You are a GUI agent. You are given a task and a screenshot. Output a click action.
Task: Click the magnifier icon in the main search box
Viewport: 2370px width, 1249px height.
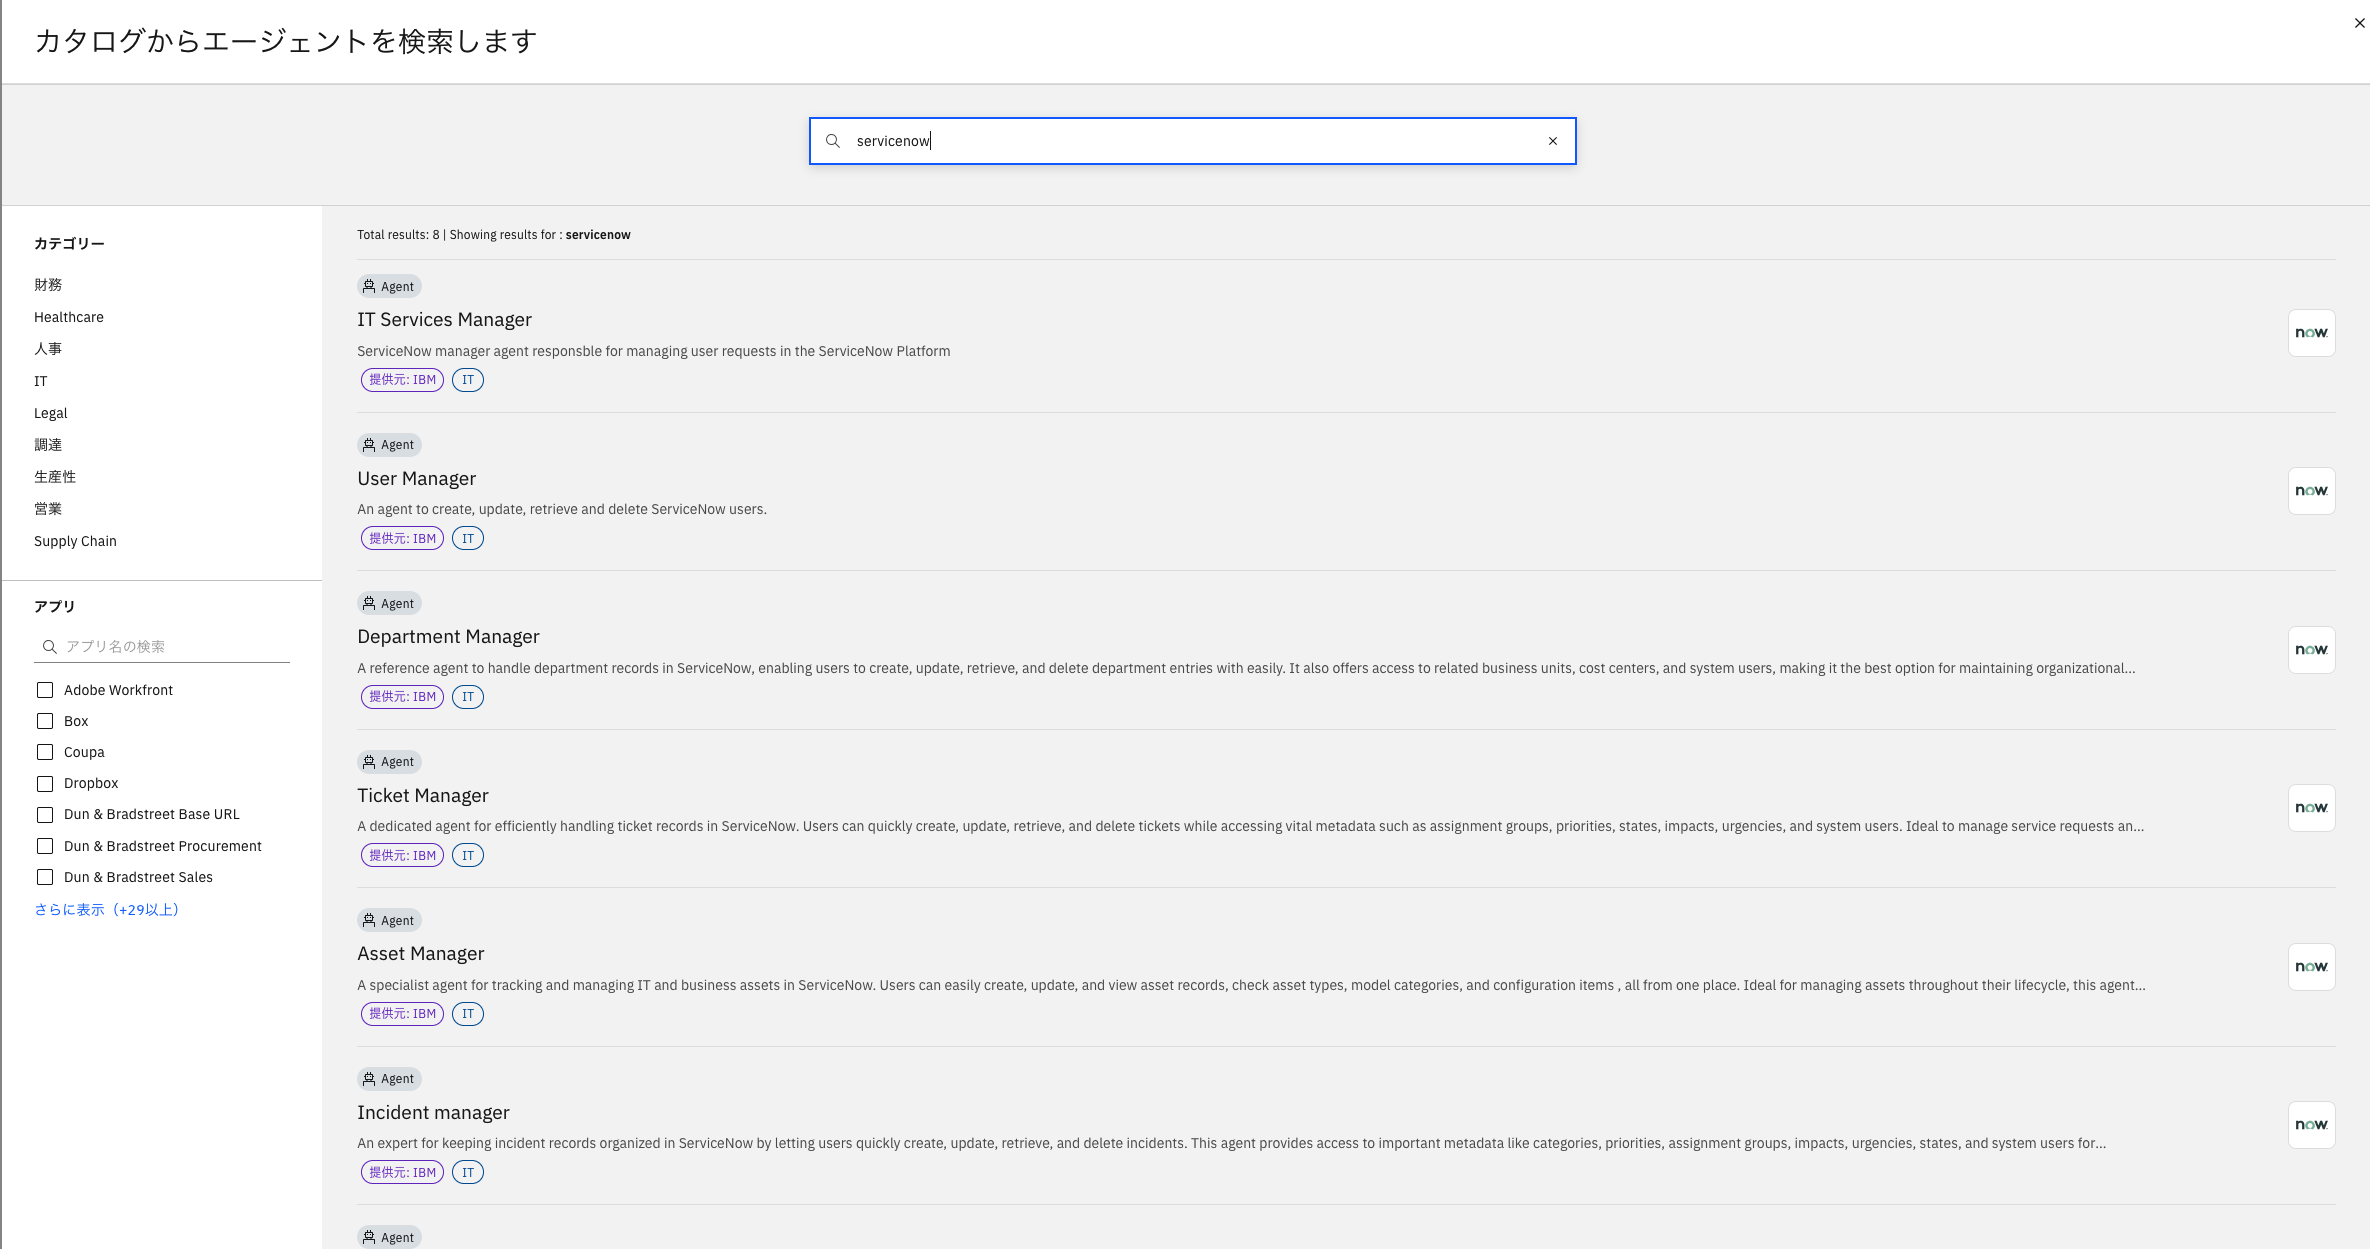point(832,141)
